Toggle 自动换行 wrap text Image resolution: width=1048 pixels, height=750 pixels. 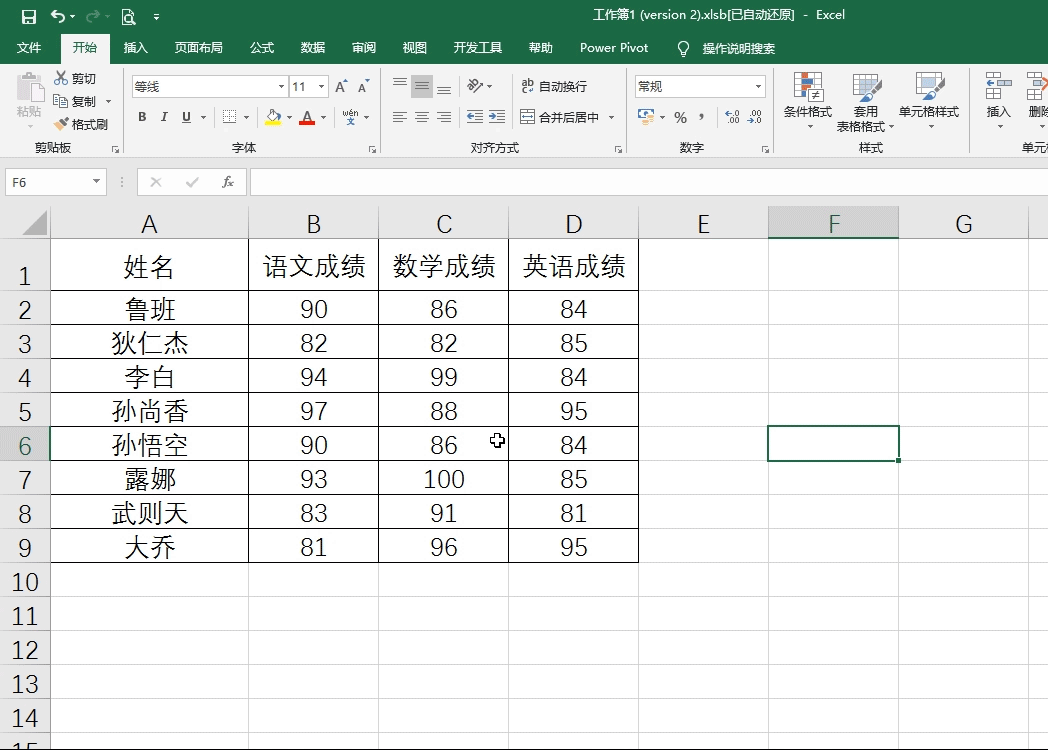(x=553, y=86)
